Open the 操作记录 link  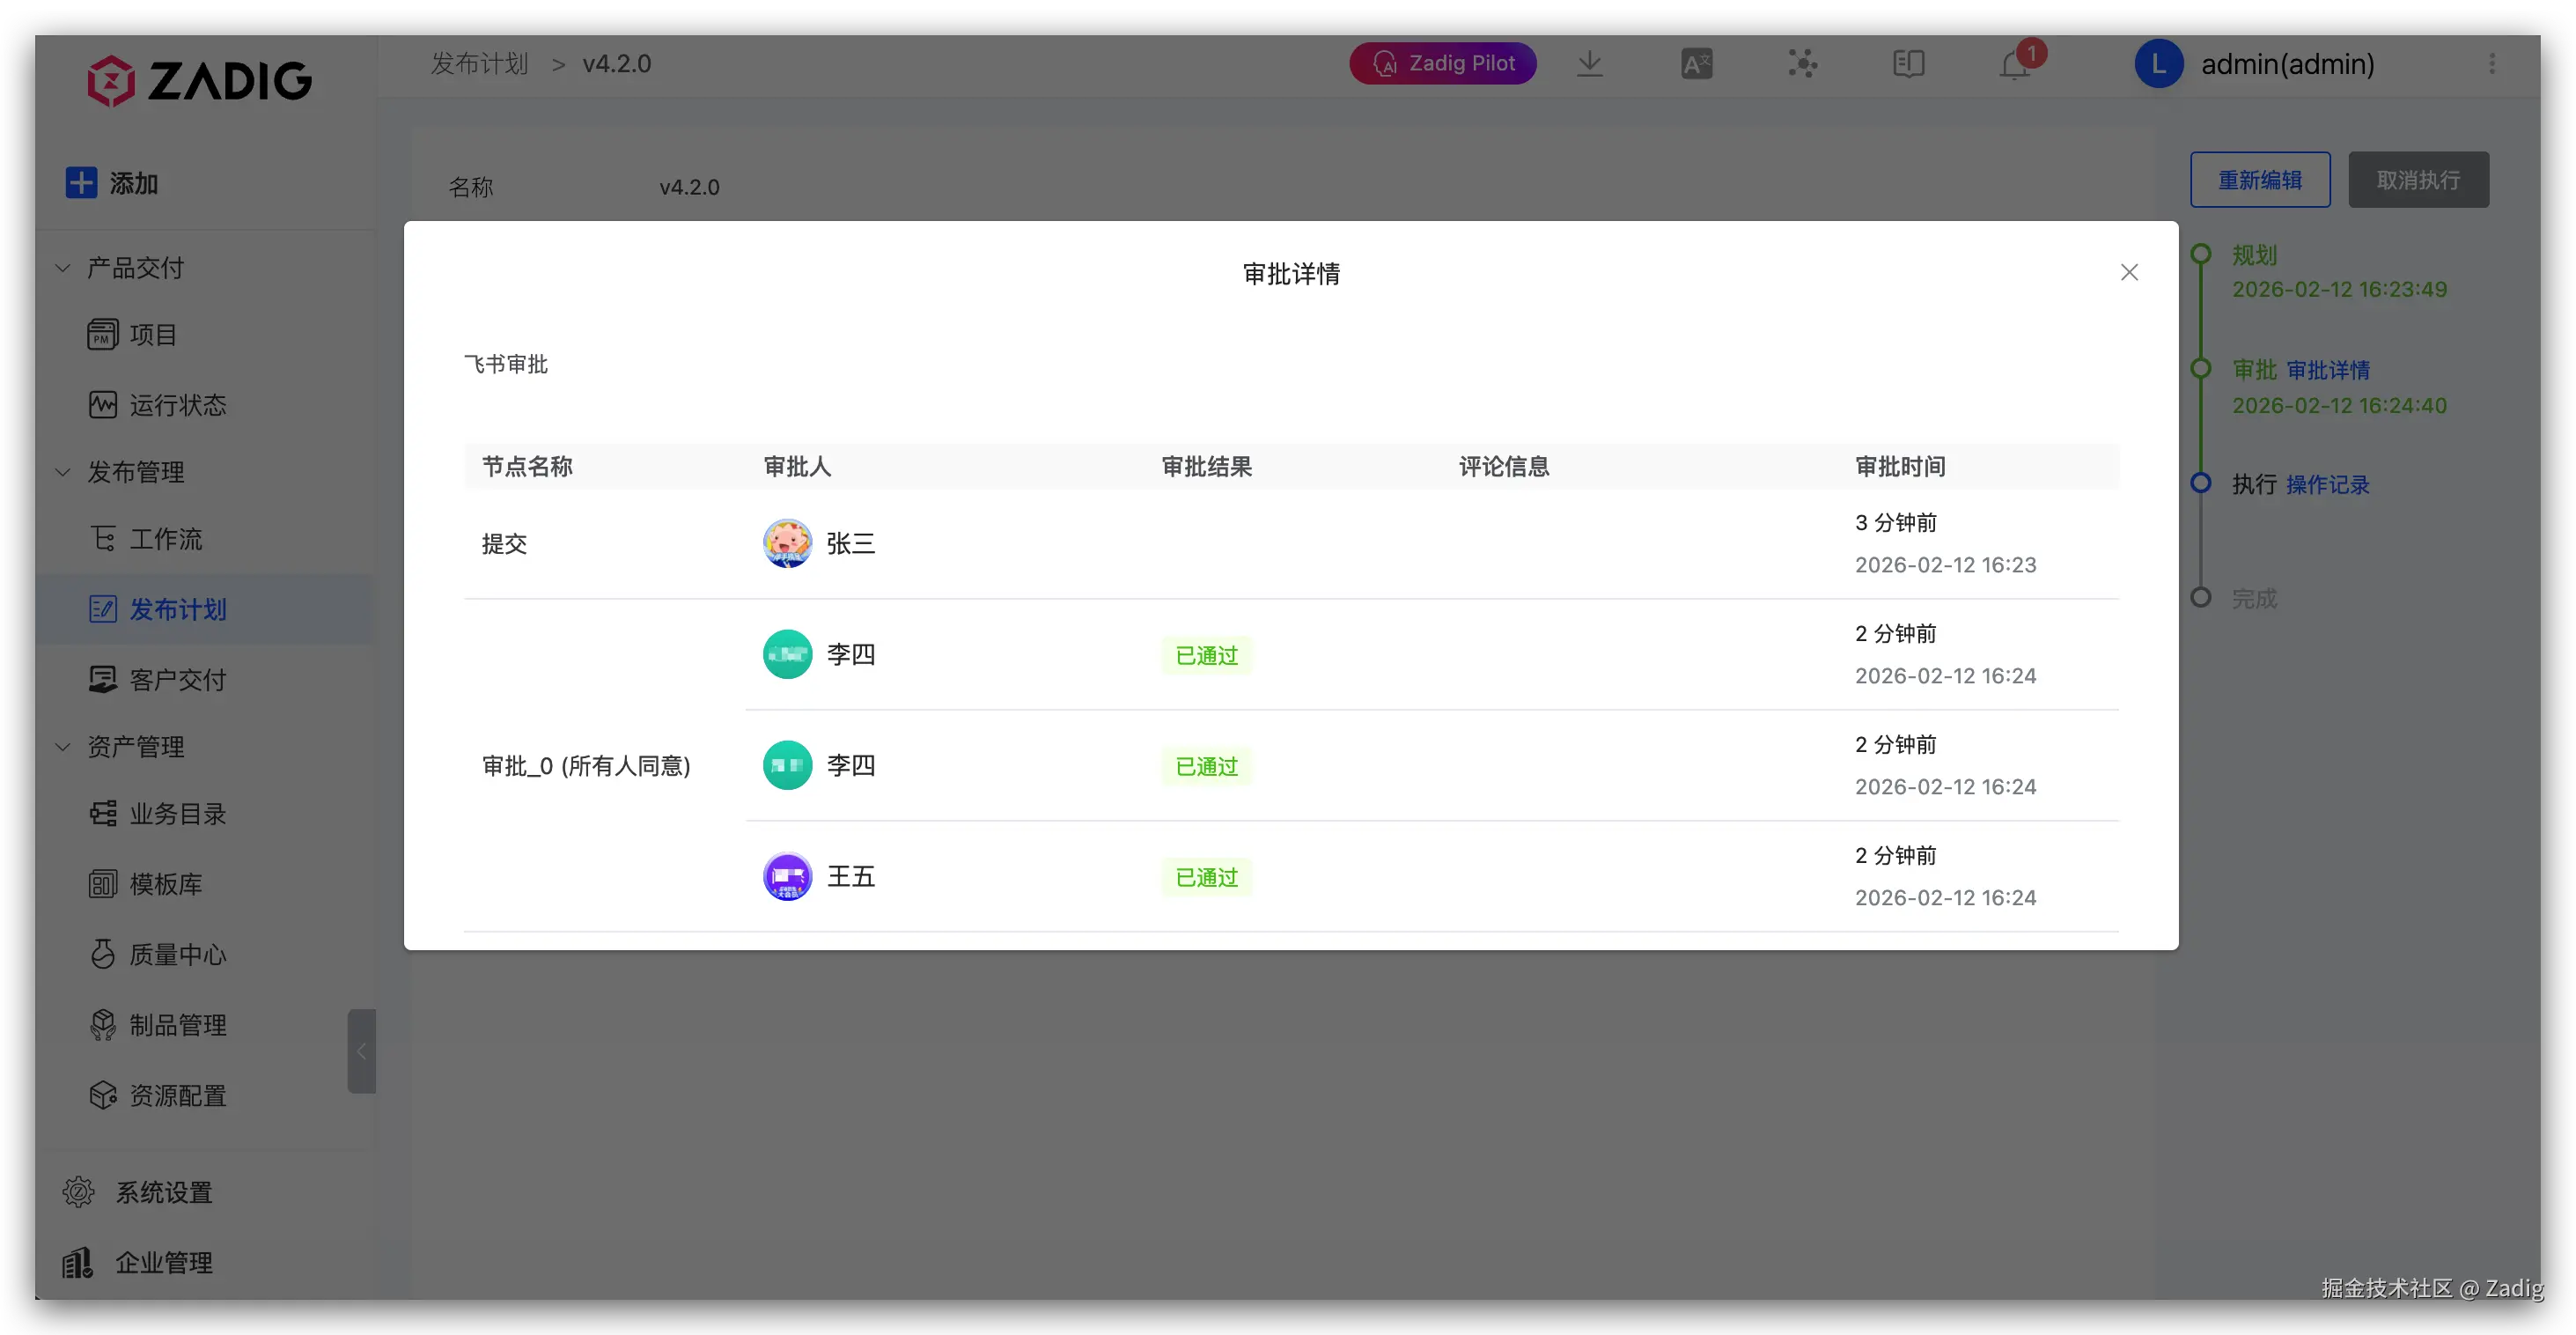2327,484
